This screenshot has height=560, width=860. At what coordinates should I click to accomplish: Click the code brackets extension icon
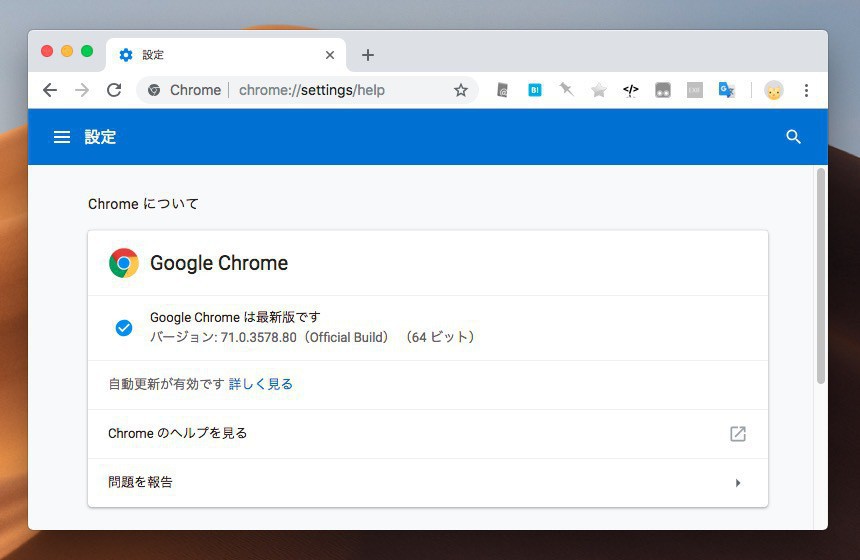(631, 90)
